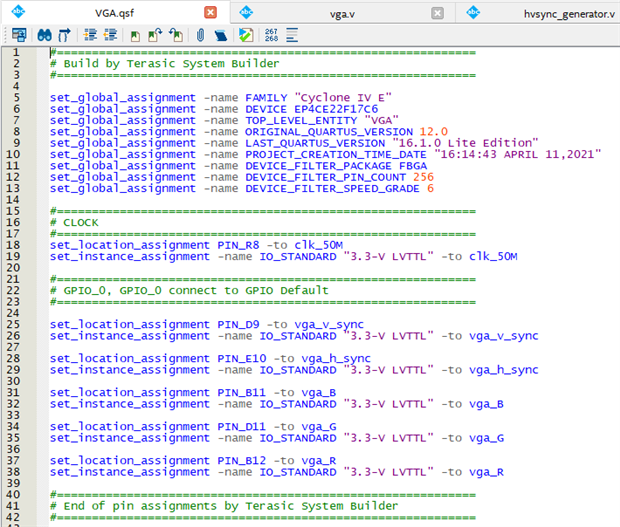620x527 pixels.
Task: Close the VGA.qsf tab
Action: tap(210, 12)
